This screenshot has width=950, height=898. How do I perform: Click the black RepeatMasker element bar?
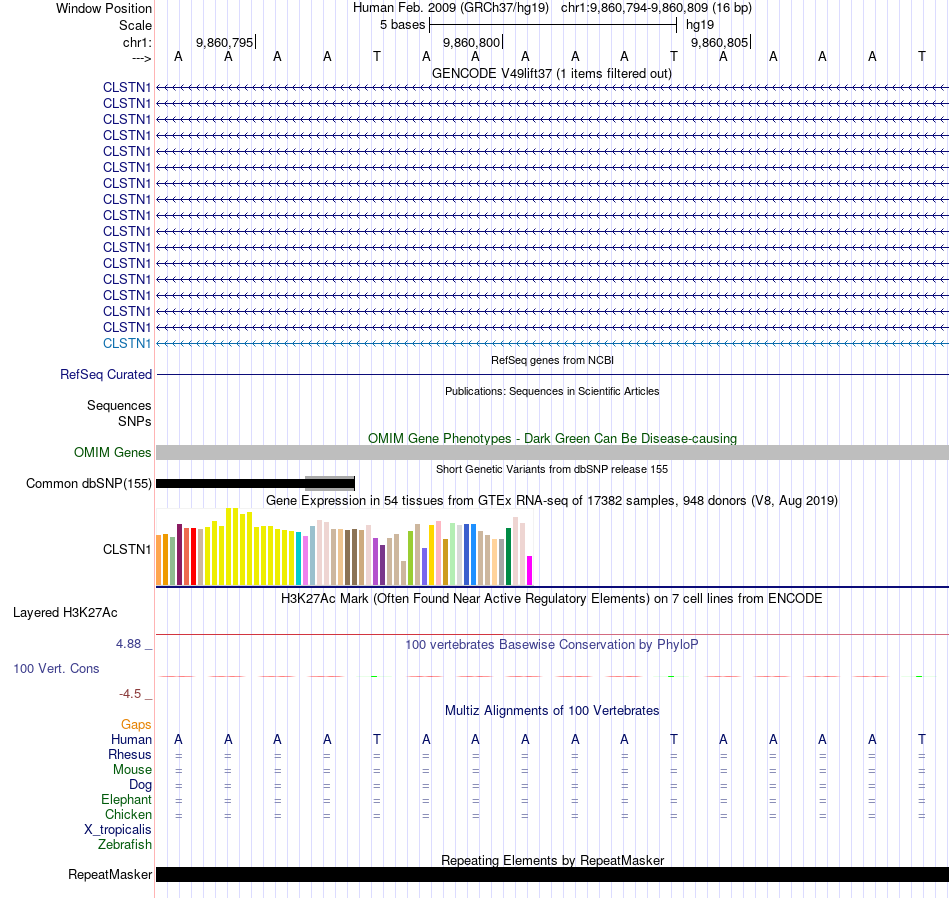coord(552,874)
